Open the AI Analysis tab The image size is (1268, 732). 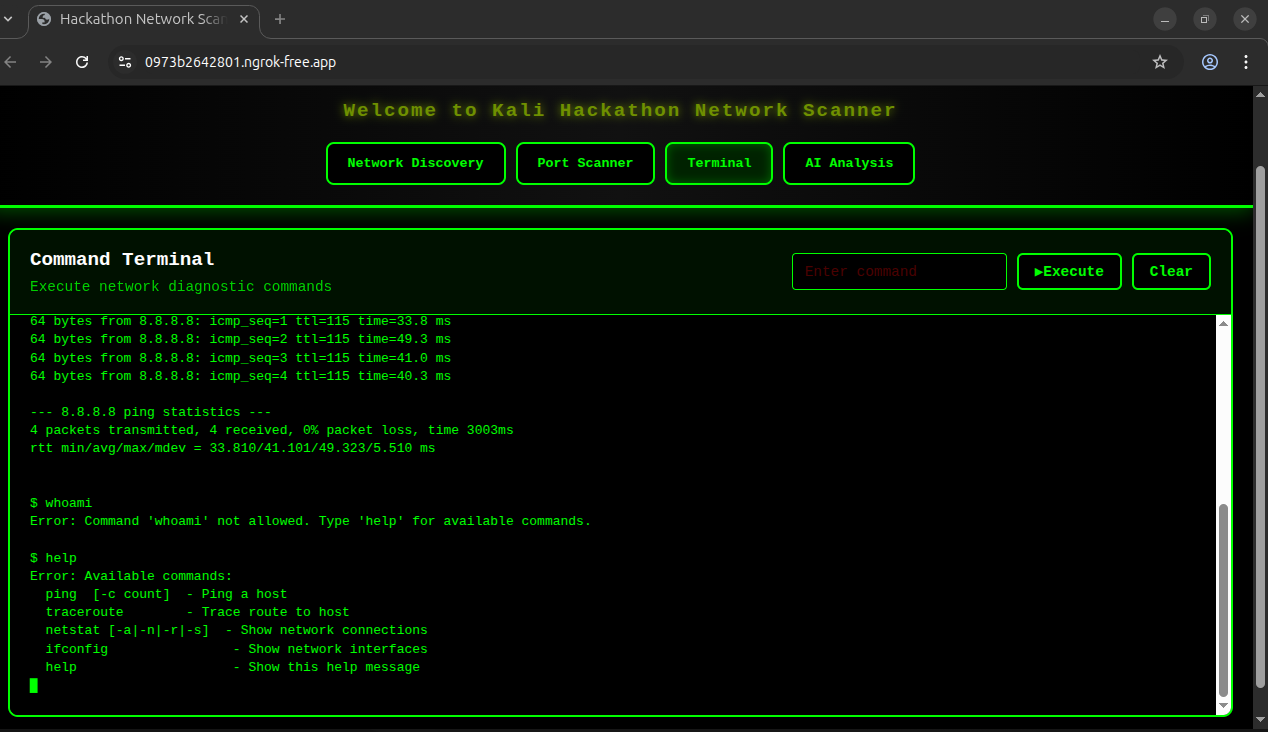pos(849,163)
